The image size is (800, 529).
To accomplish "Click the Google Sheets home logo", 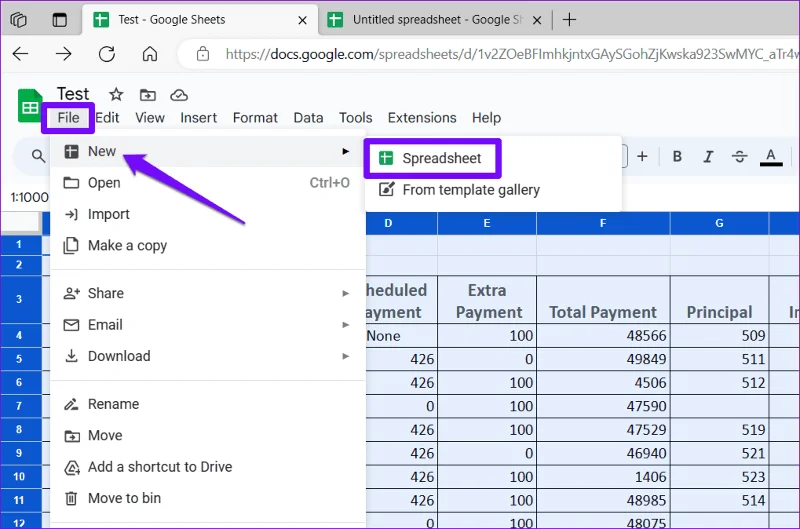I will (x=29, y=106).
